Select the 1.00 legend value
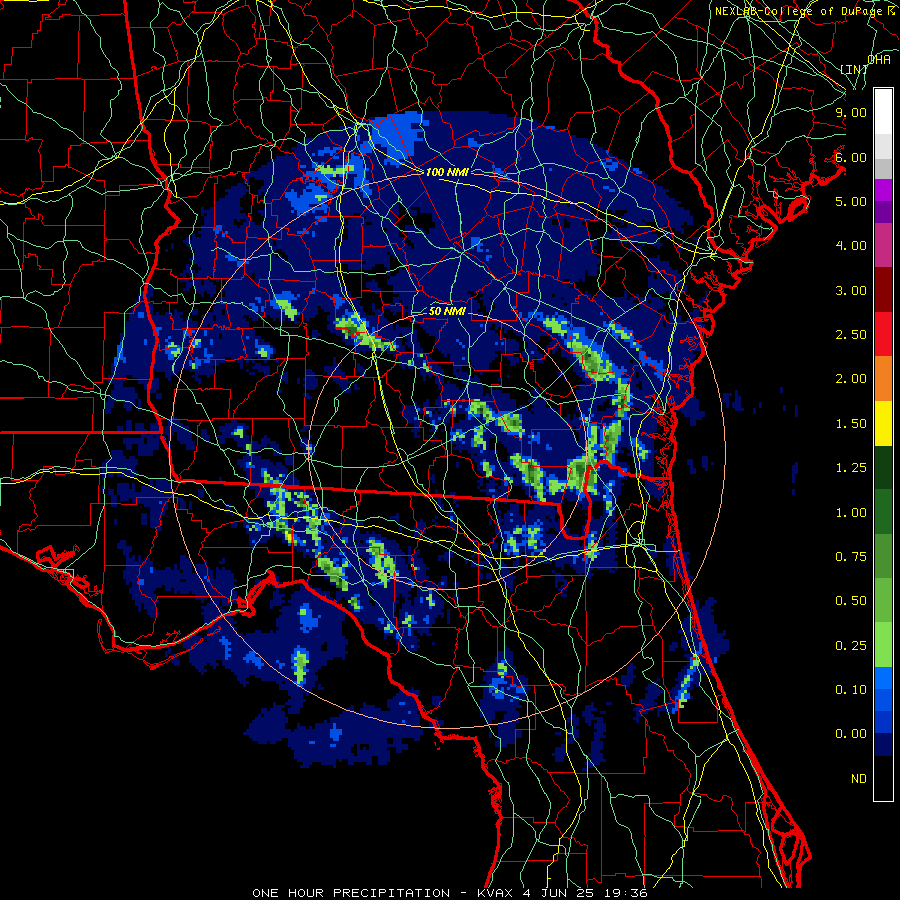This screenshot has height=900, width=900. [x=851, y=513]
